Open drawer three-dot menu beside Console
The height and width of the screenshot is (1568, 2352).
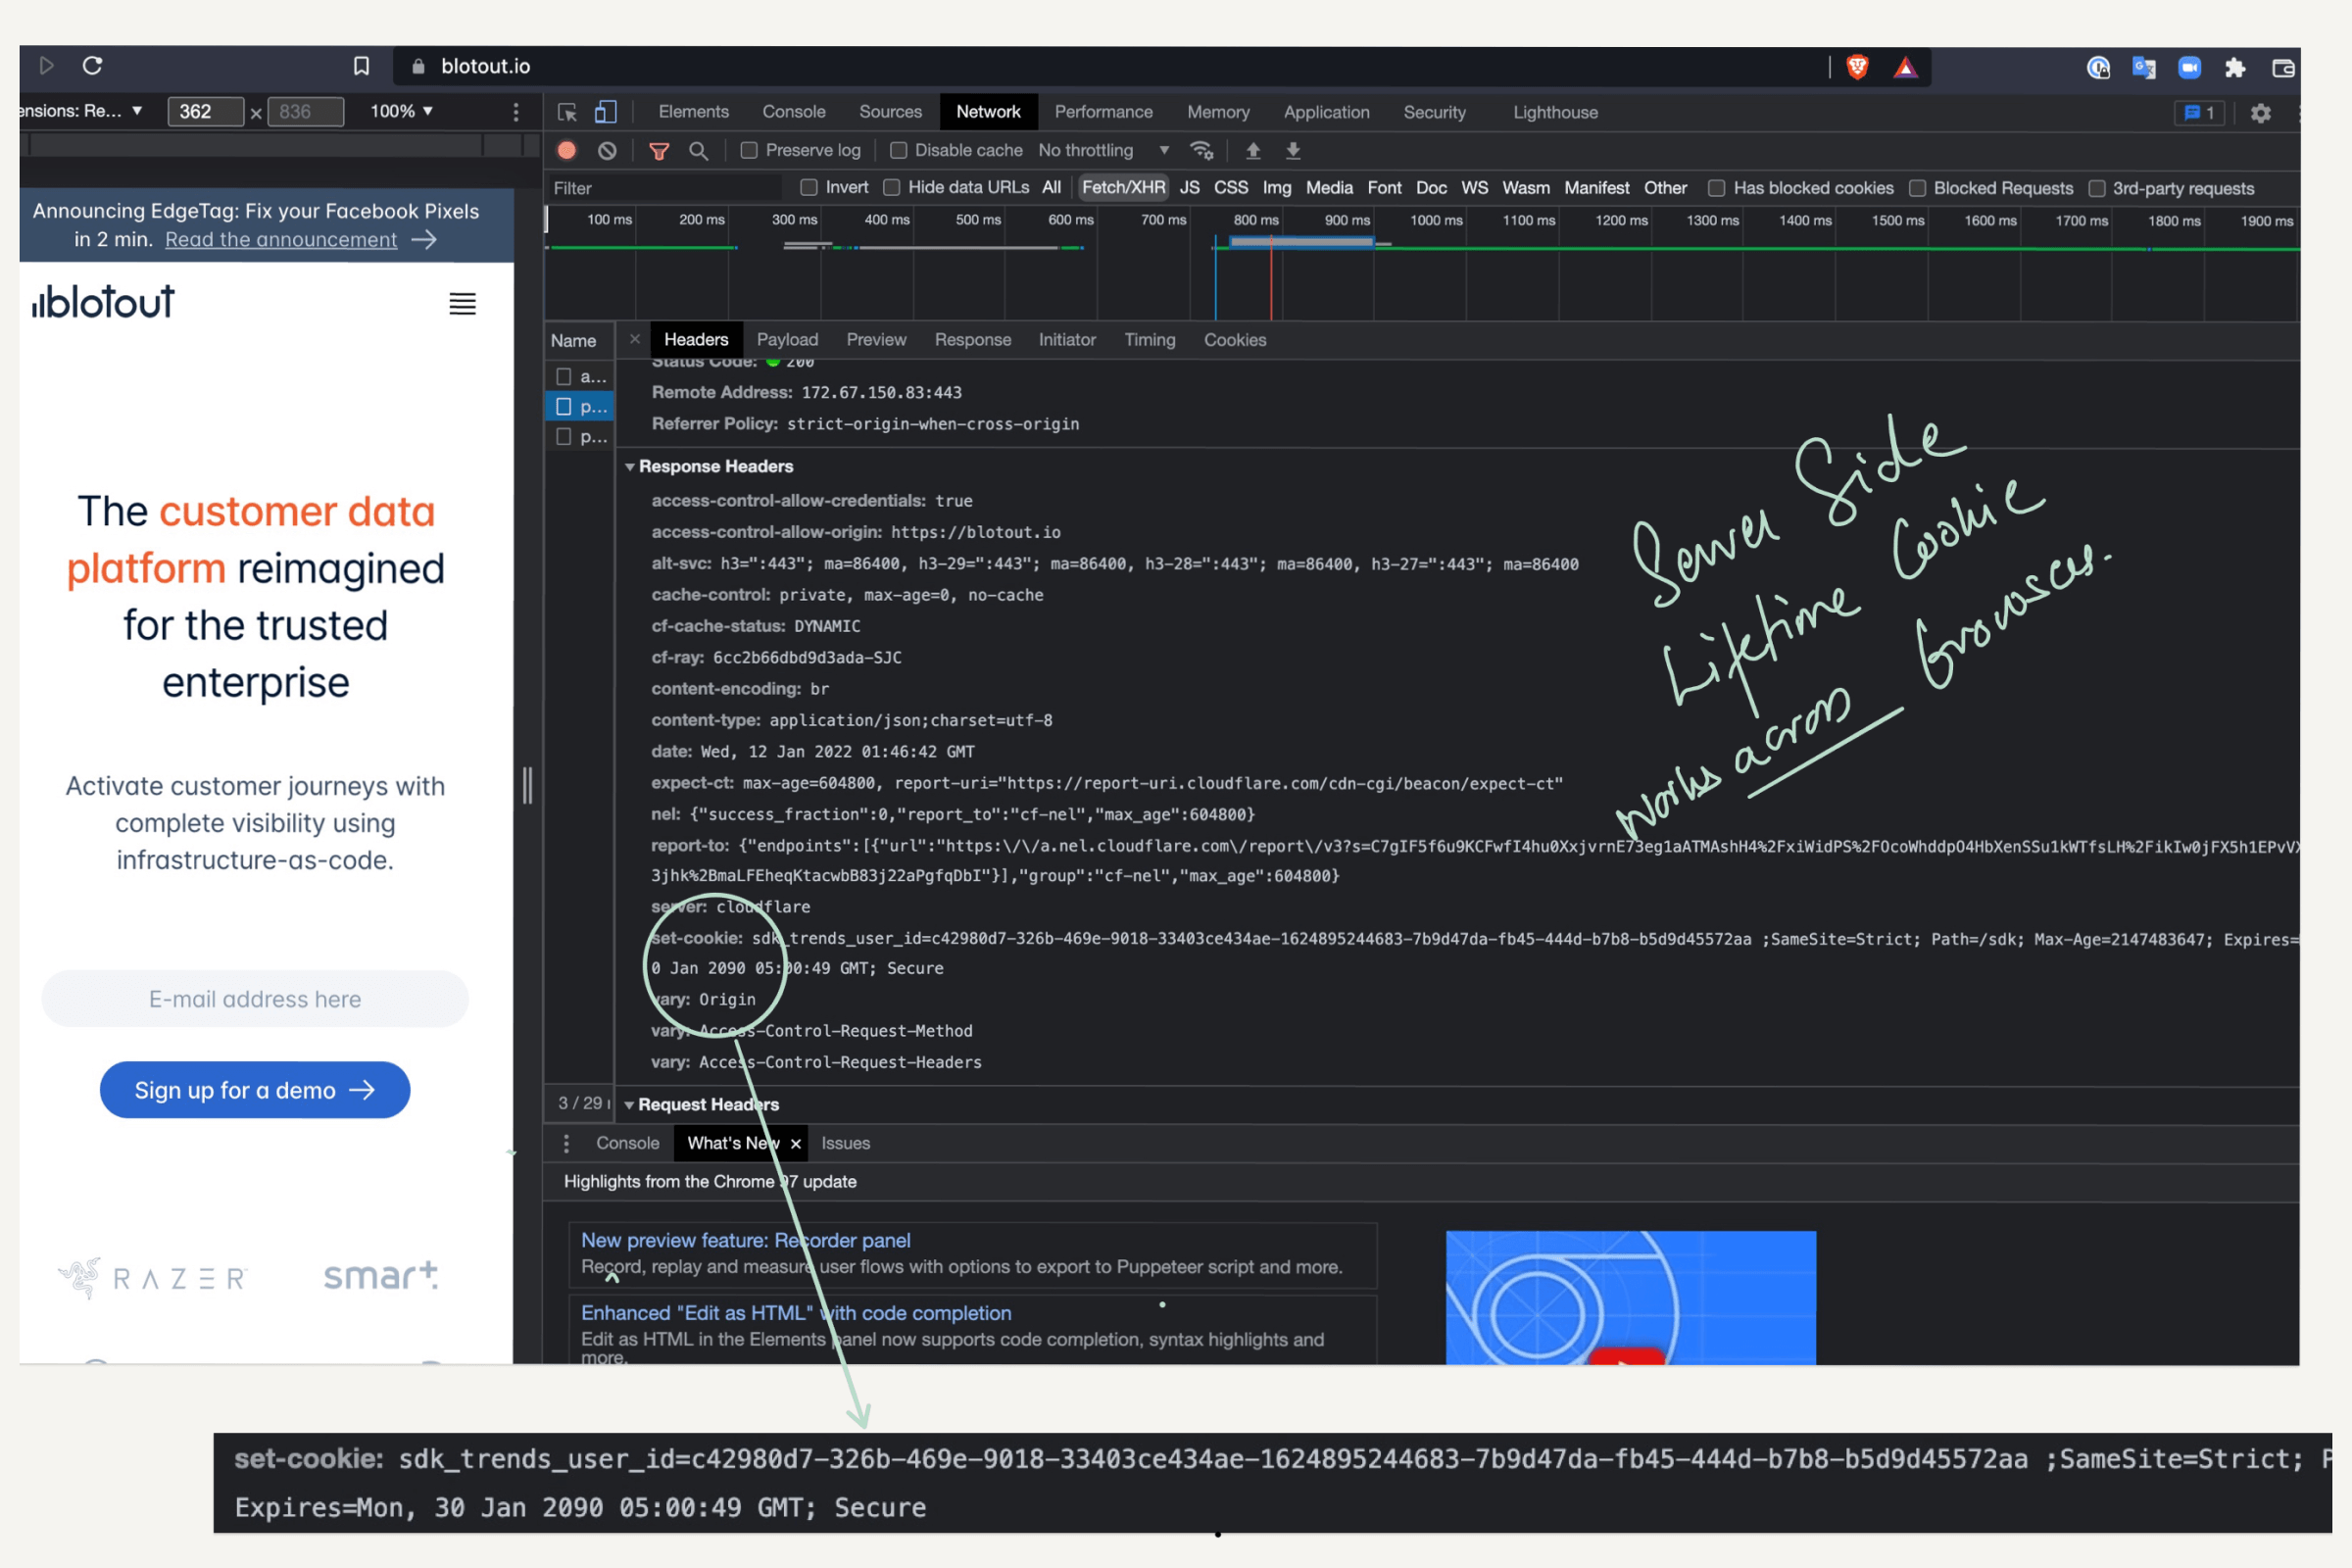[x=566, y=1143]
